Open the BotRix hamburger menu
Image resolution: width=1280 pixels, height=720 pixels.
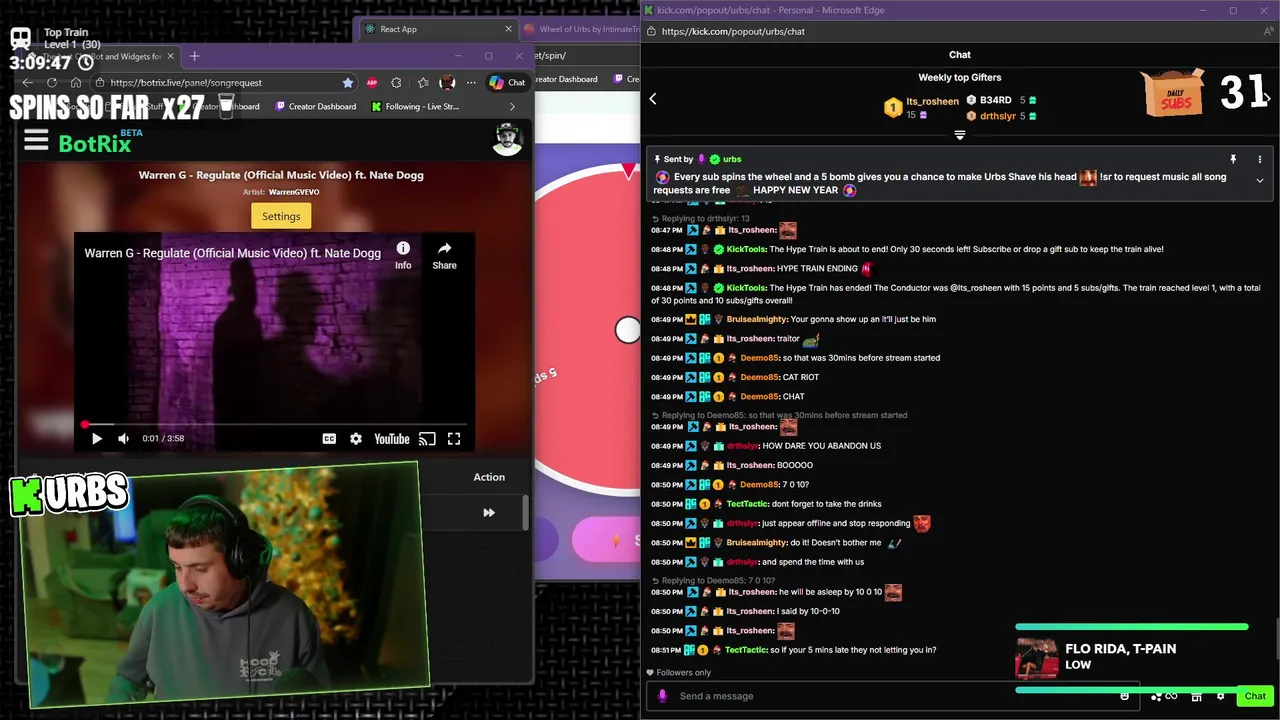[36, 141]
